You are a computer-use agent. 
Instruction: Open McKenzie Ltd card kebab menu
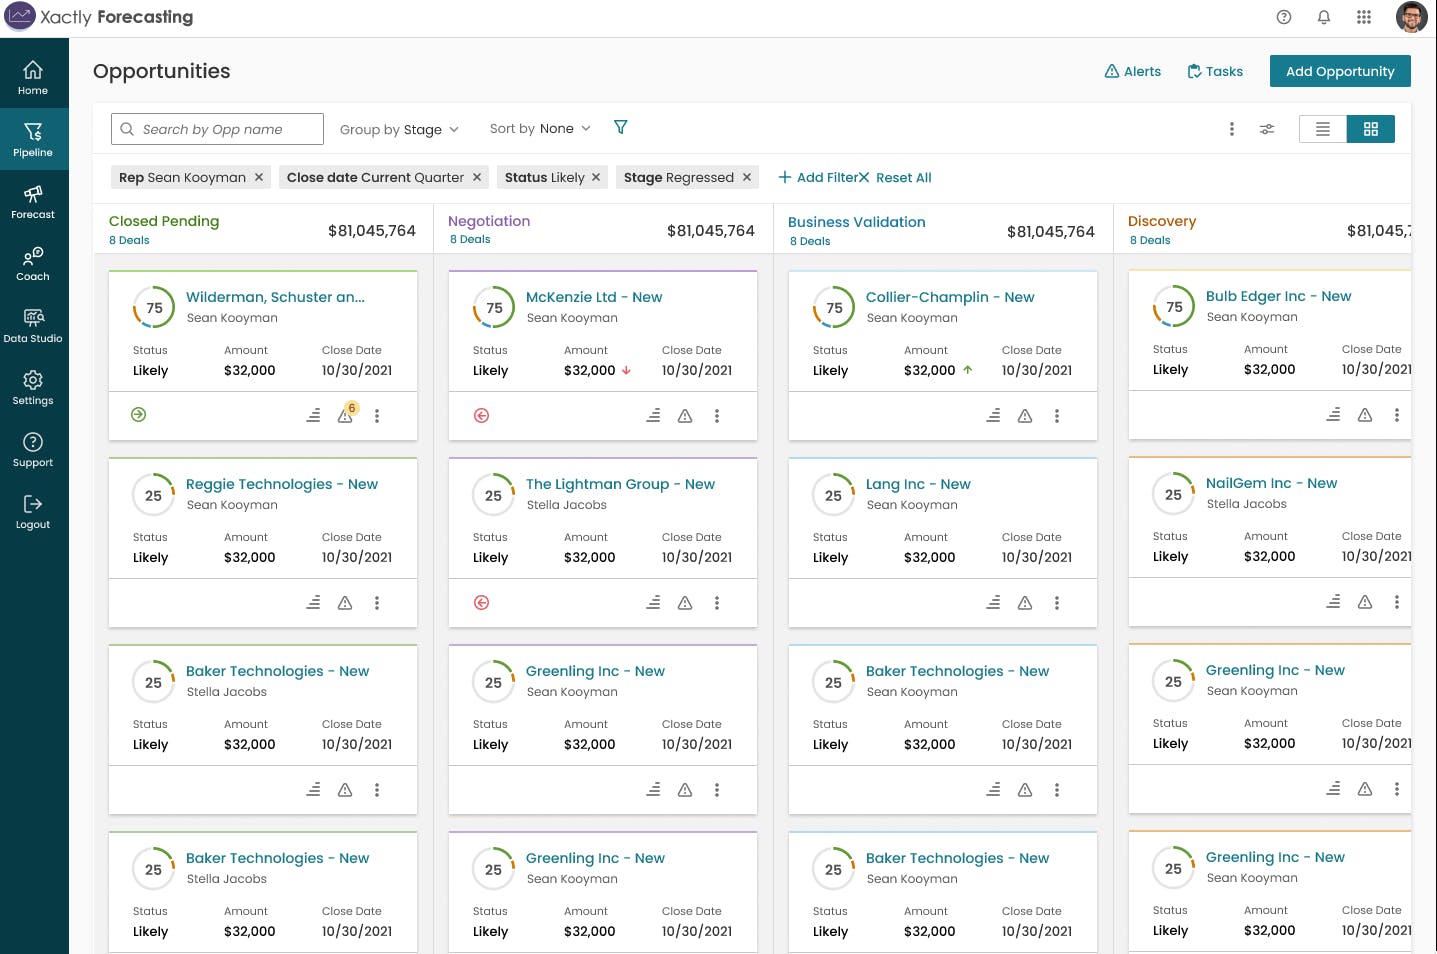coord(717,416)
